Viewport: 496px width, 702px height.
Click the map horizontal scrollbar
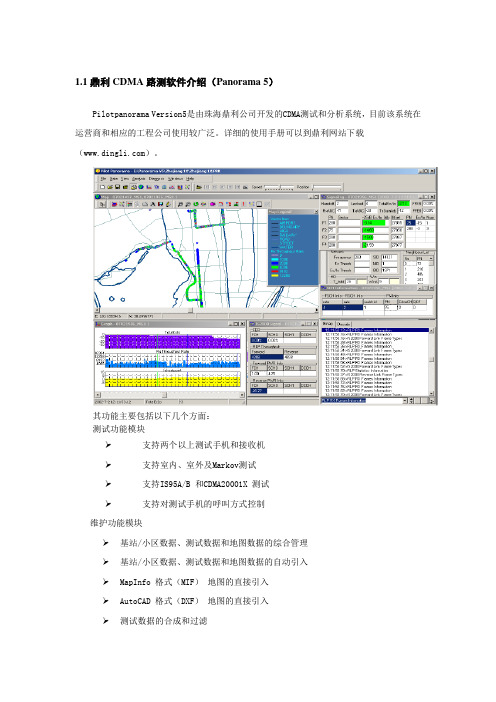(x=206, y=310)
